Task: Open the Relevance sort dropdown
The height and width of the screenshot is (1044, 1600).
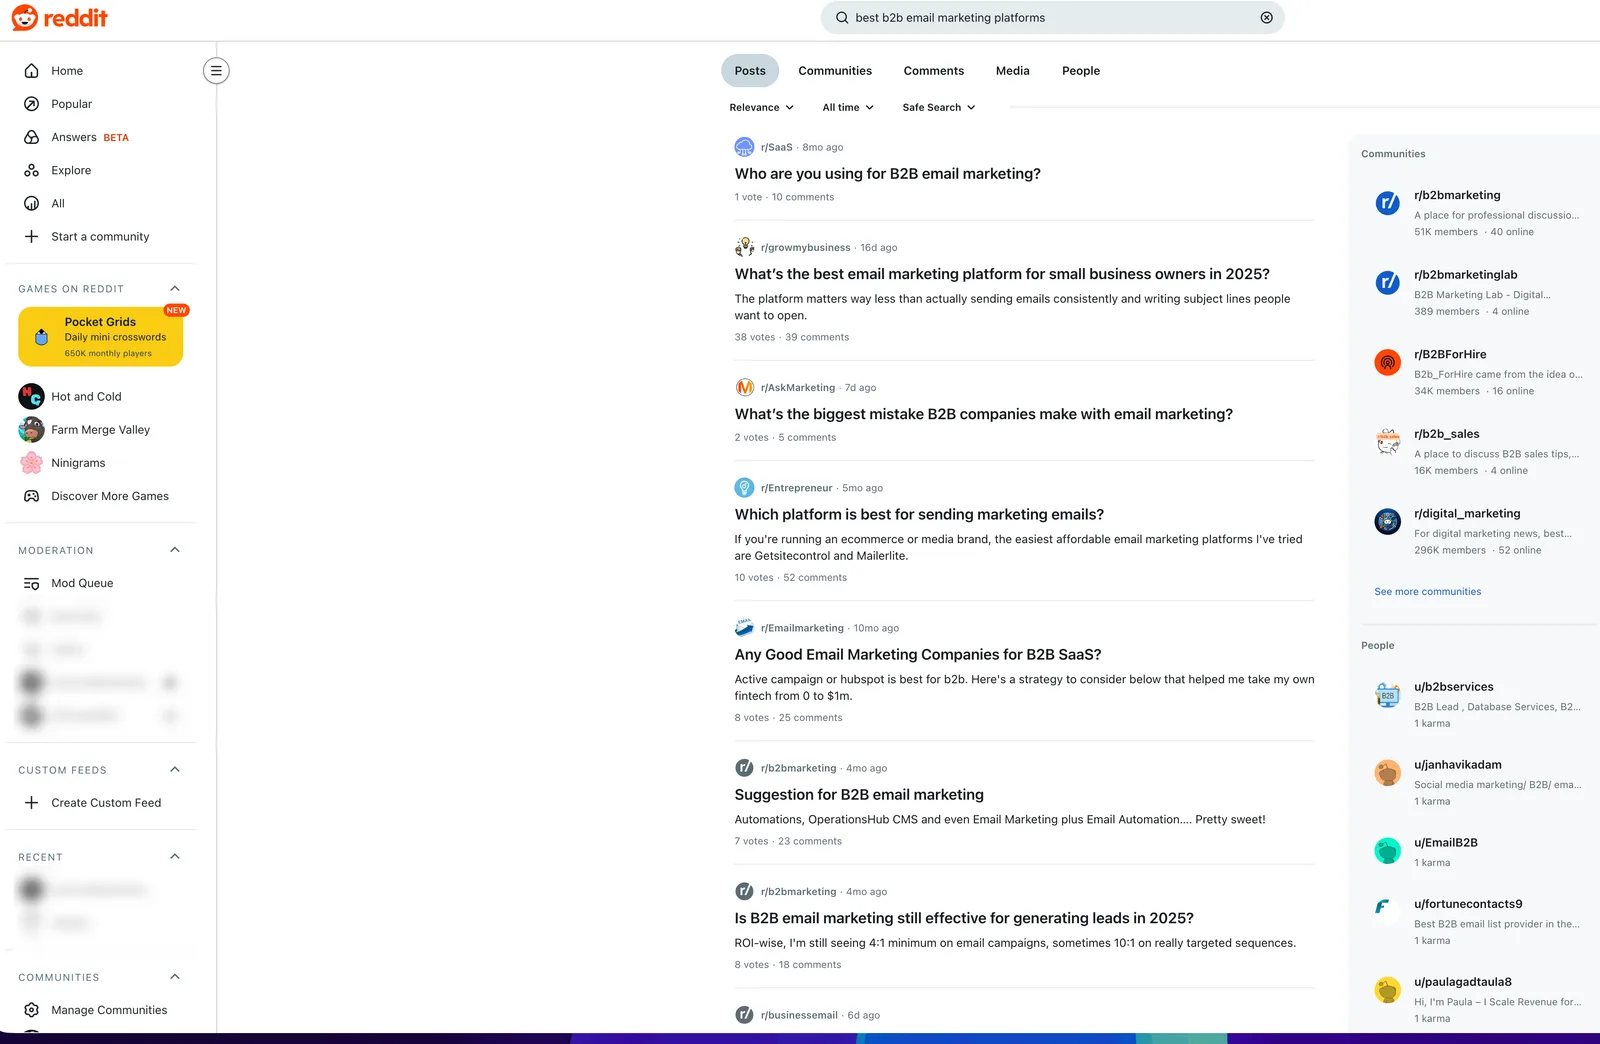Action: pos(762,108)
